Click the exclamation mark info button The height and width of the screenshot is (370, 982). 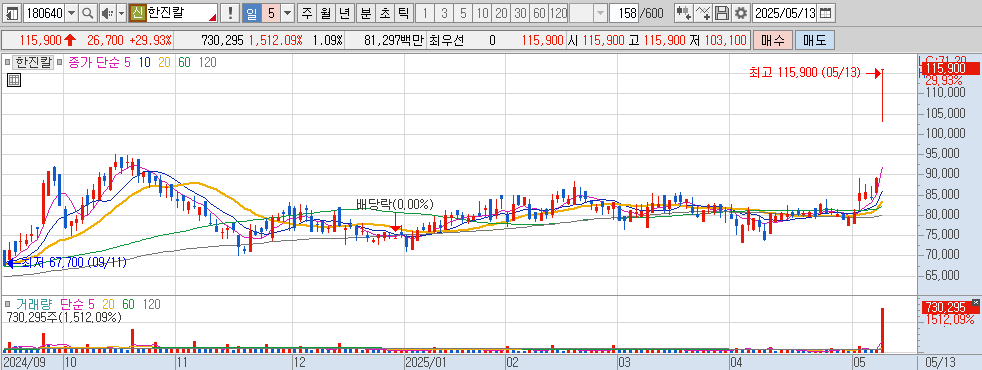click(230, 13)
